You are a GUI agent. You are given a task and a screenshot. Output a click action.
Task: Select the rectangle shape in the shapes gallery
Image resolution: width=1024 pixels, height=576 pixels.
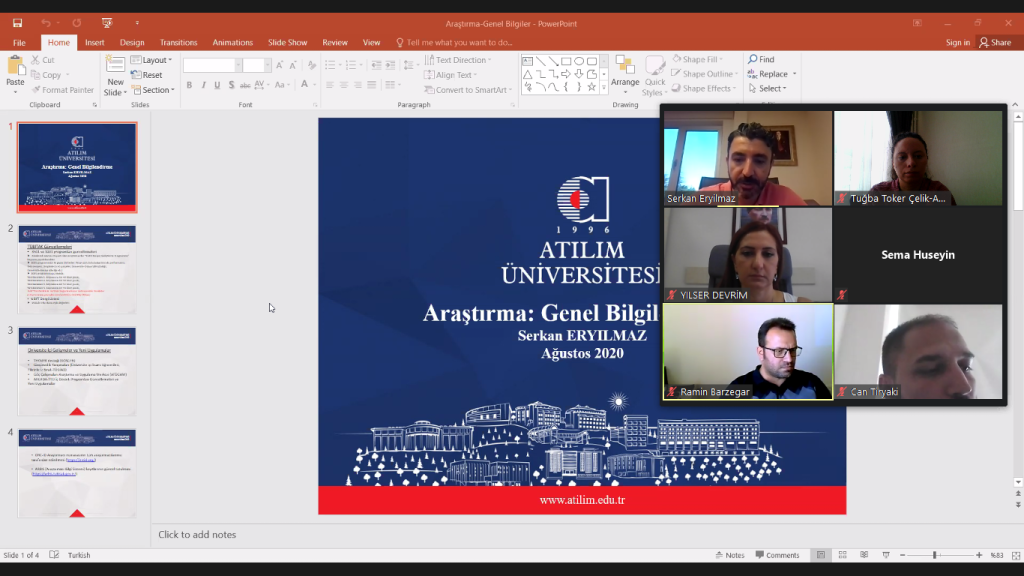point(566,61)
